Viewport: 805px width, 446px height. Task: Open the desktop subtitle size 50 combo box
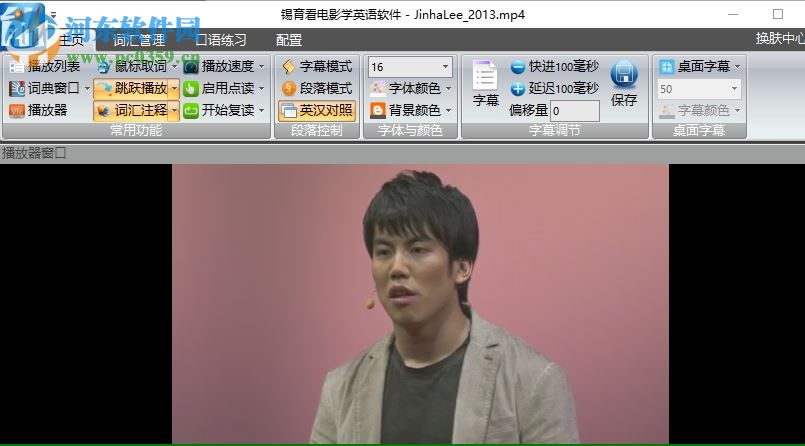tap(700, 89)
